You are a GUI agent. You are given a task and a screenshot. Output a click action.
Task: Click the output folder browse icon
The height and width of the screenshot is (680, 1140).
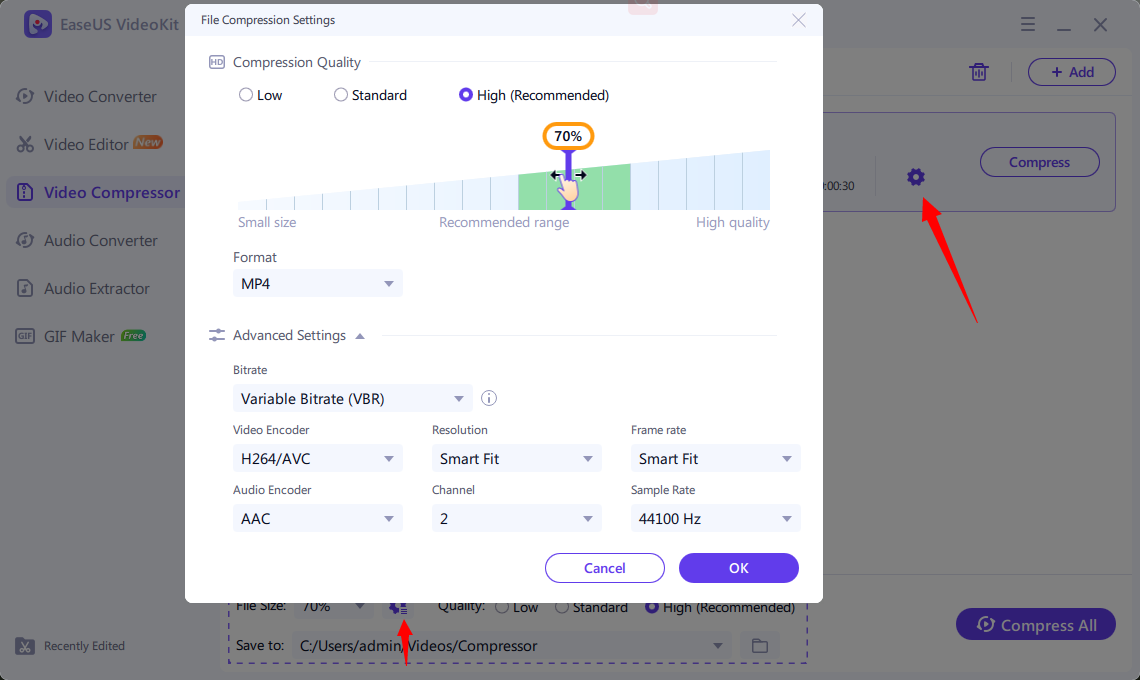pos(760,646)
